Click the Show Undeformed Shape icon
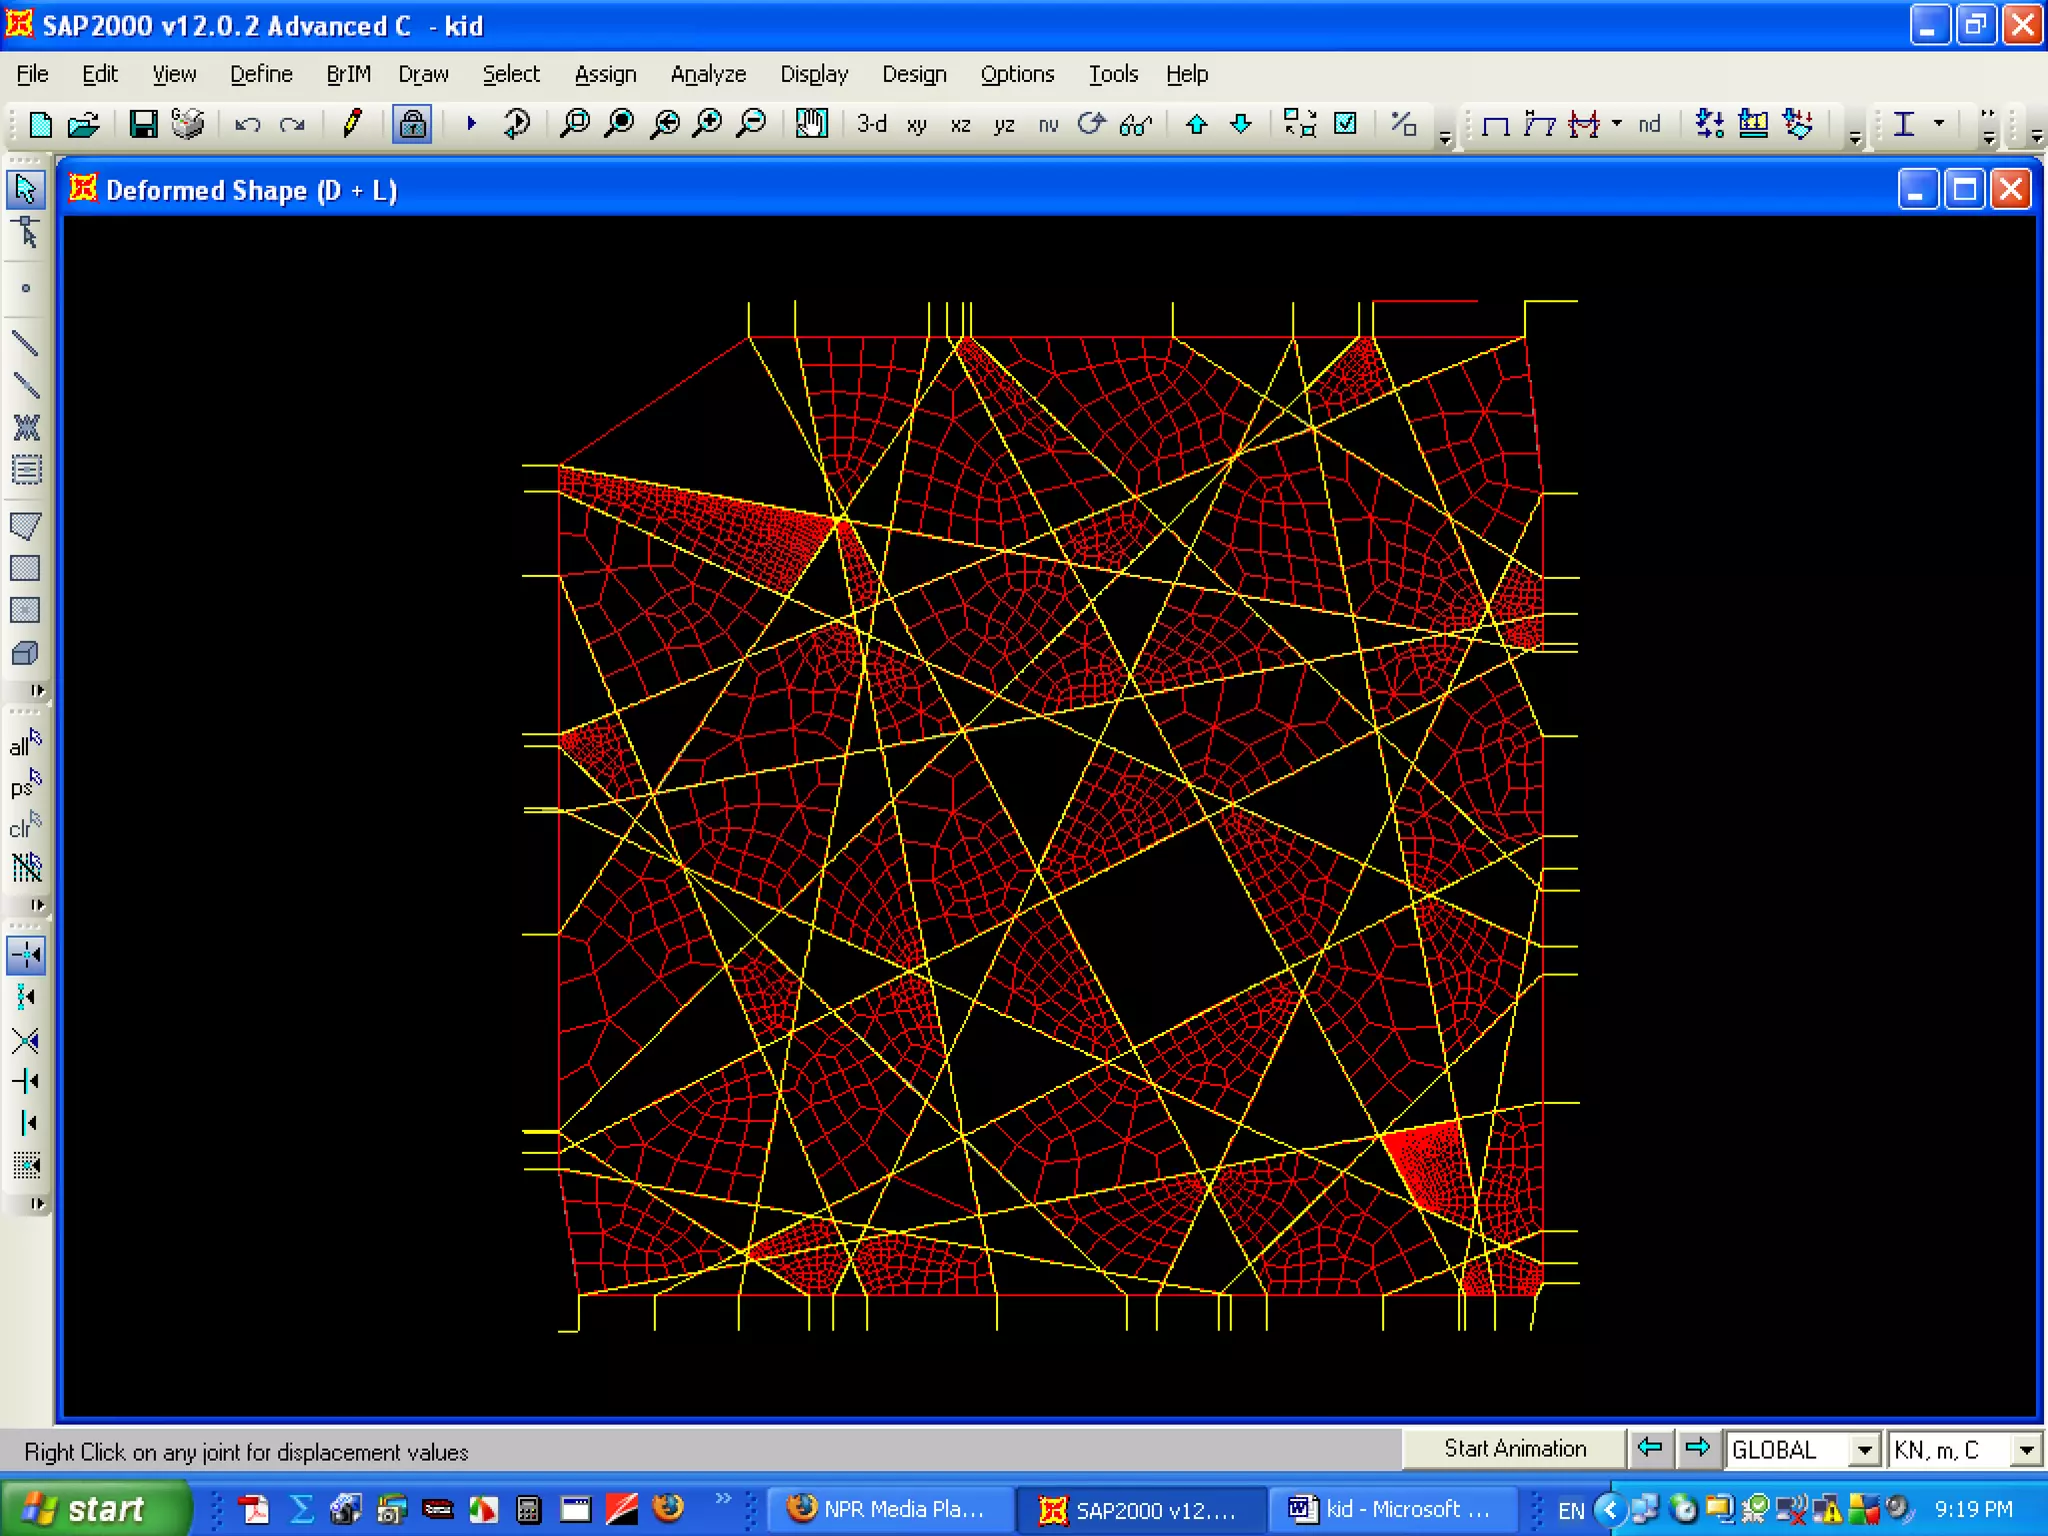The image size is (2048, 1536). click(1495, 124)
